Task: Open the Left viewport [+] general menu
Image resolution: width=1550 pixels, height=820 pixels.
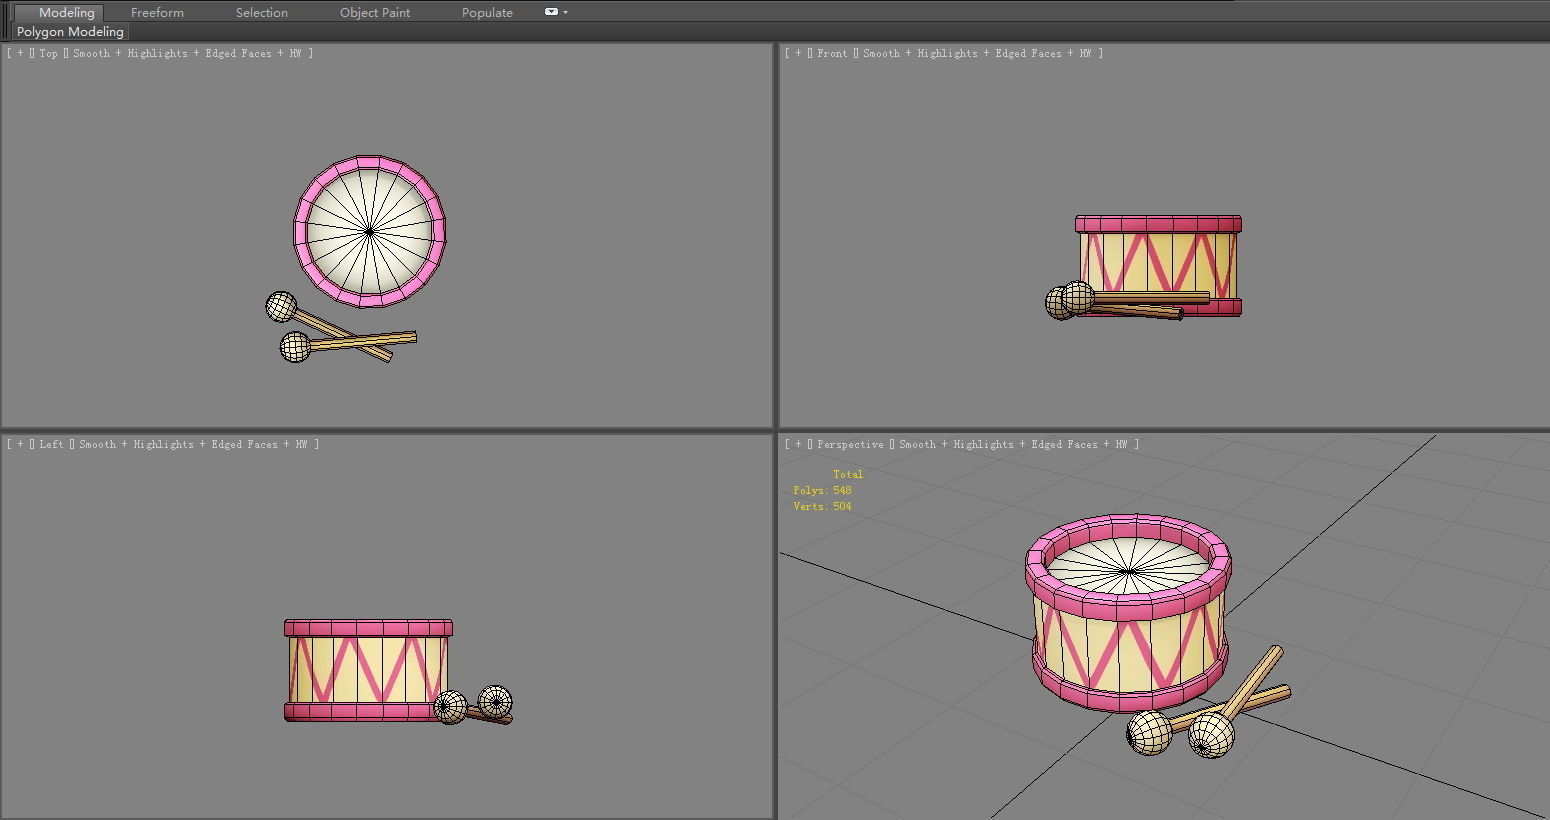Action: [x=19, y=444]
